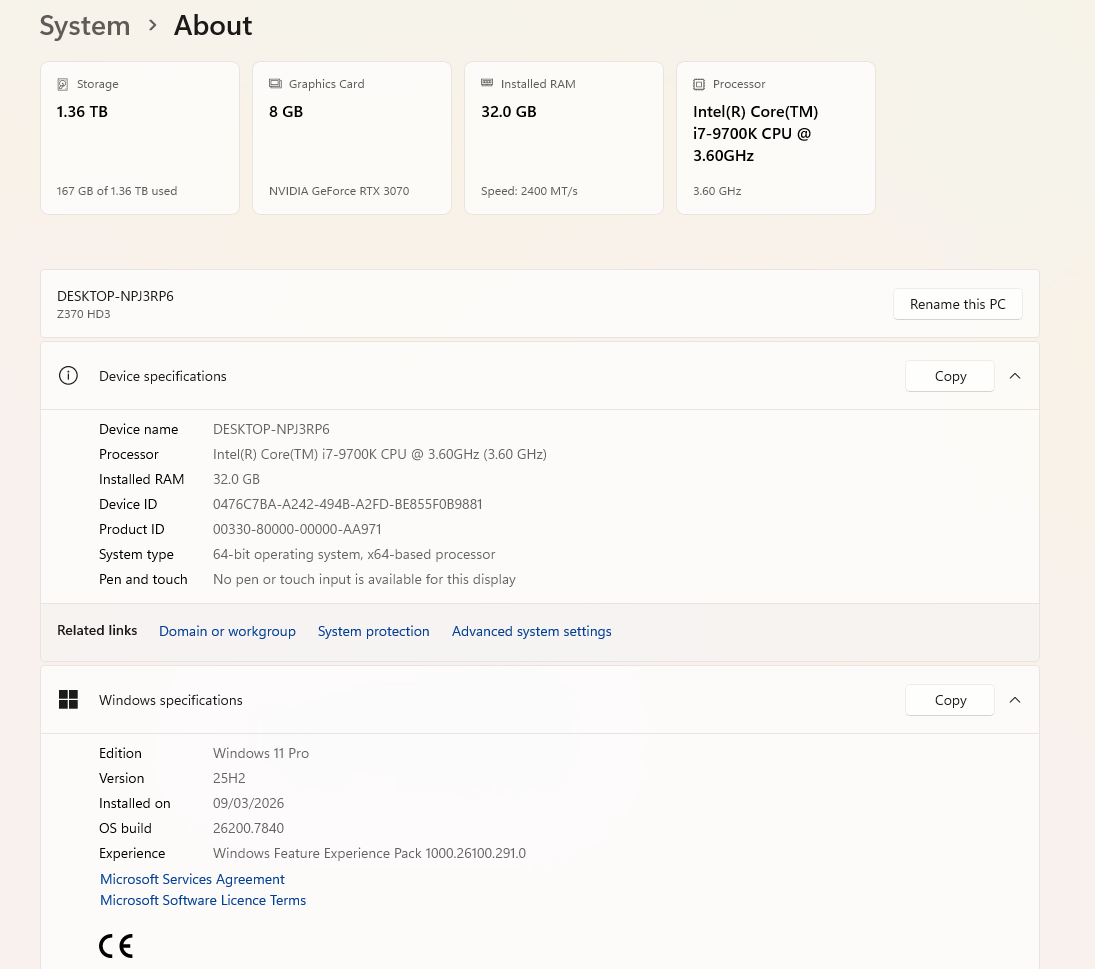Open Microsoft Software Licence Terms

click(203, 900)
